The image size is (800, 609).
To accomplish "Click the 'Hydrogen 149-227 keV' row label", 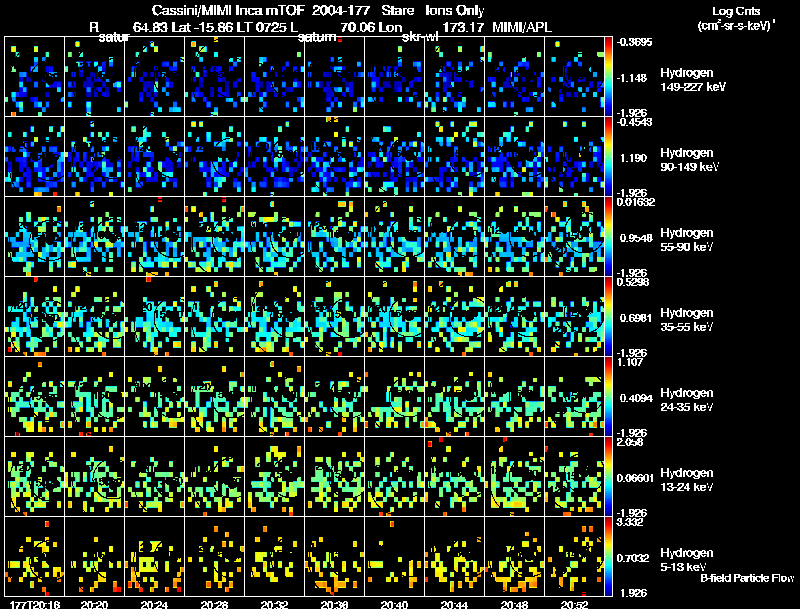I will [x=693, y=80].
